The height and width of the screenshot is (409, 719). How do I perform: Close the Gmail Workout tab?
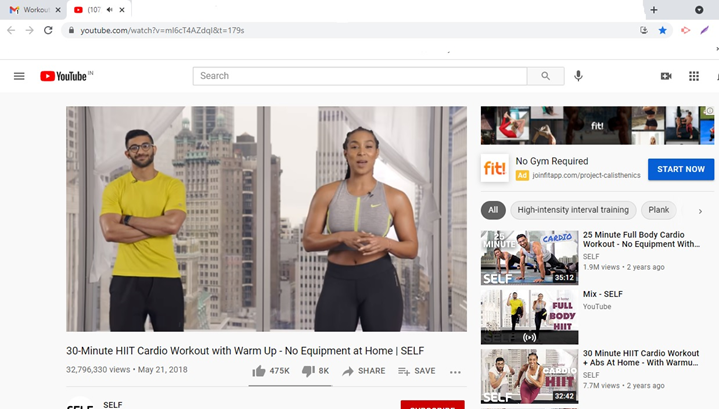[x=58, y=10]
